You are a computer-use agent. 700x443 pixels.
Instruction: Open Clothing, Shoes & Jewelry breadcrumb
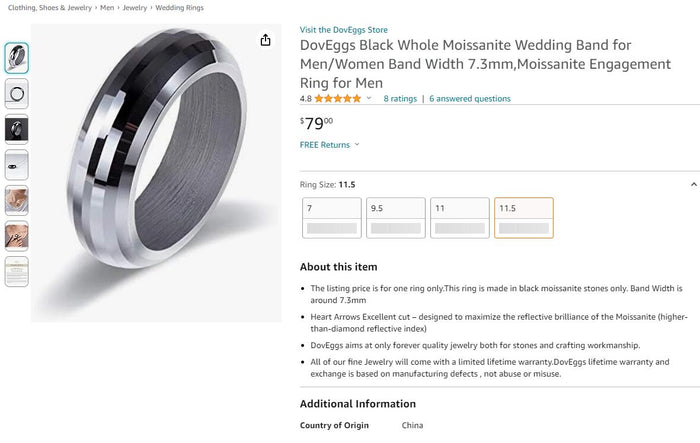[x=50, y=8]
